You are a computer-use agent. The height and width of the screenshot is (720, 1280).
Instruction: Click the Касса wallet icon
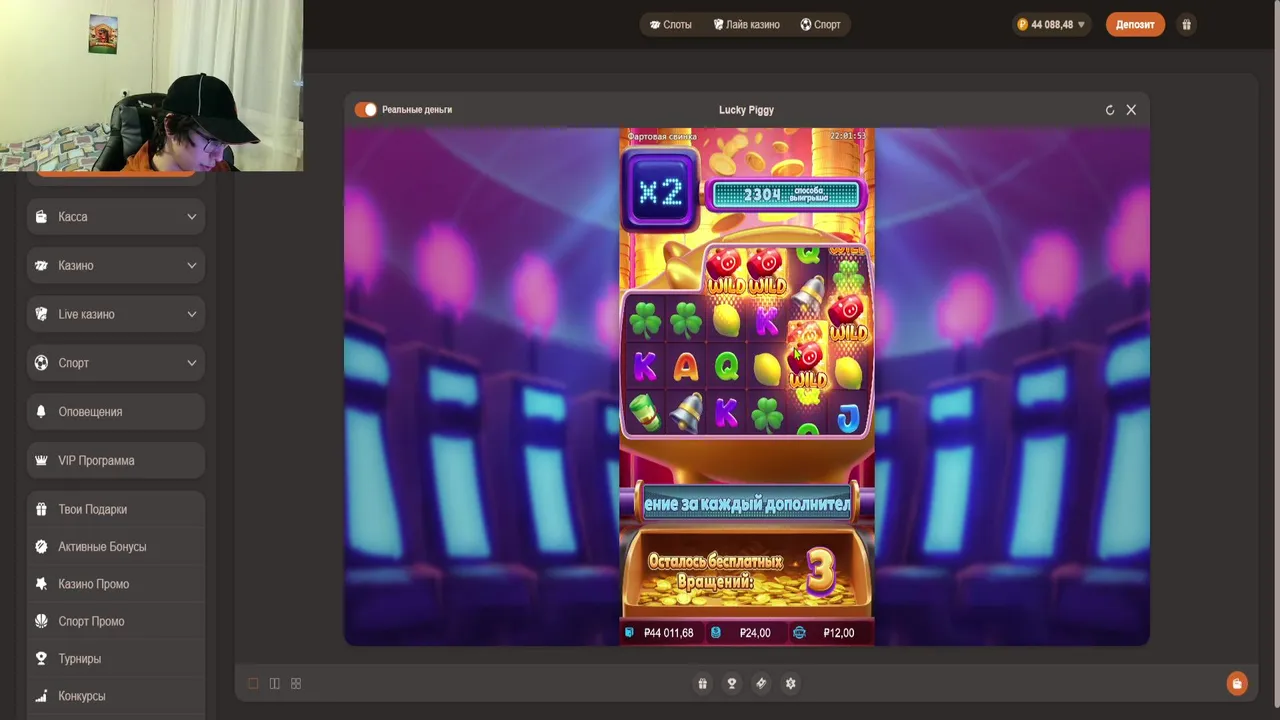pos(41,217)
